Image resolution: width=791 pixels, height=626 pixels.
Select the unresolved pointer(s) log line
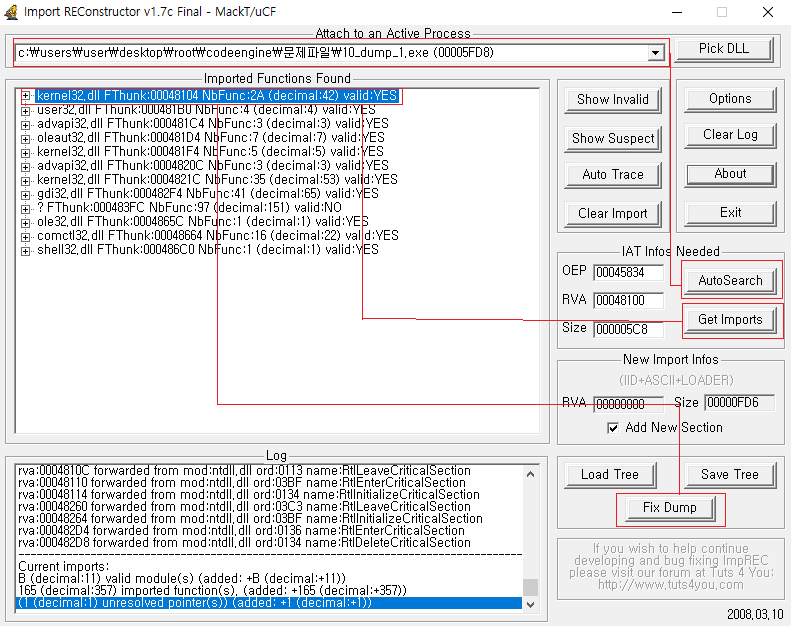[269, 603]
